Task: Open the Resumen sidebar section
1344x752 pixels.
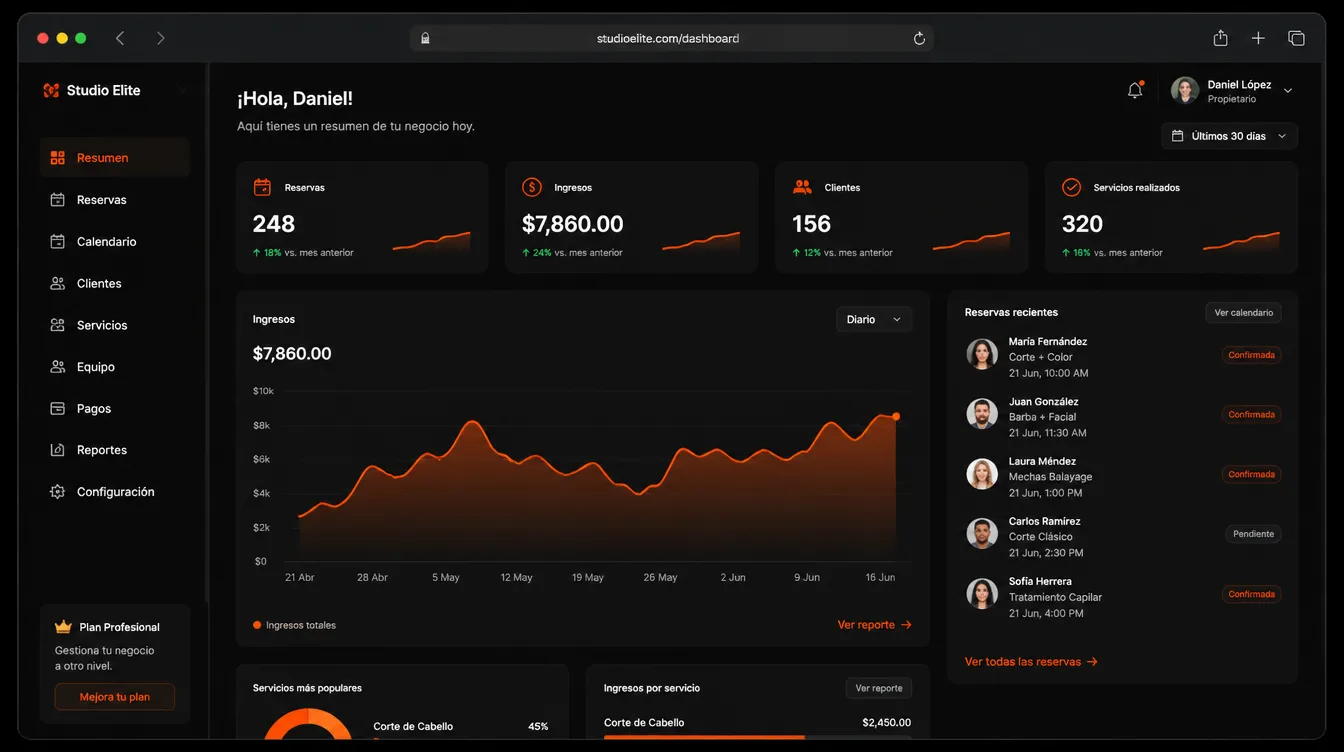Action: coord(115,158)
